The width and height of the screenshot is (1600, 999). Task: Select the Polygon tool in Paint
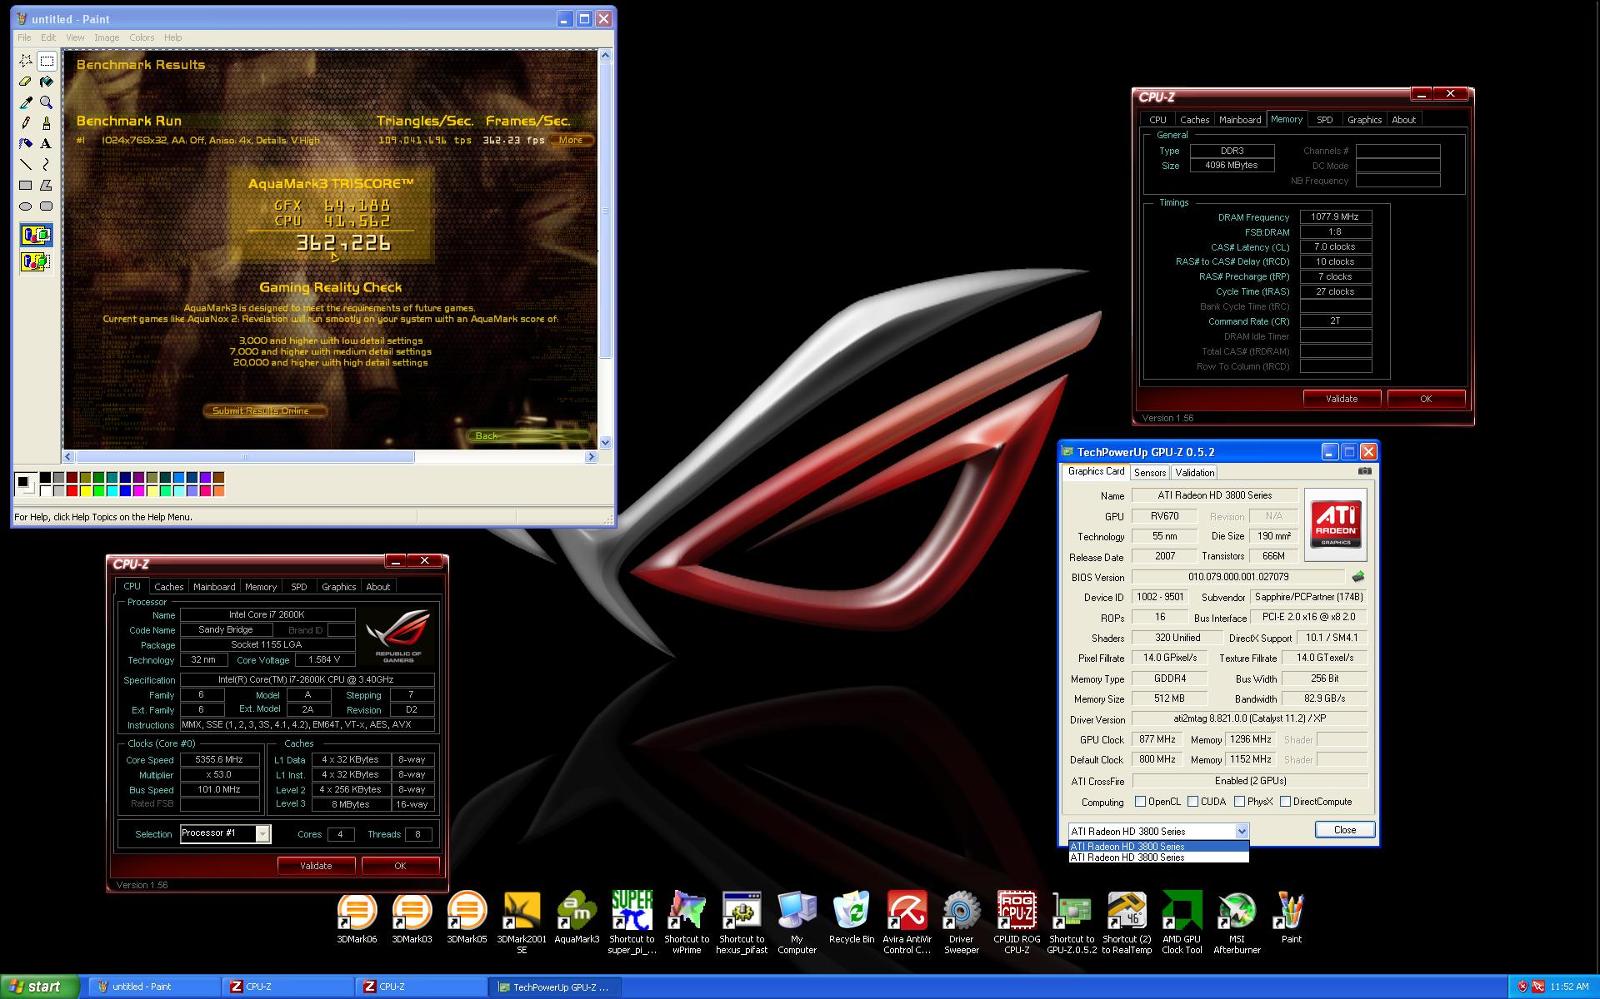46,185
